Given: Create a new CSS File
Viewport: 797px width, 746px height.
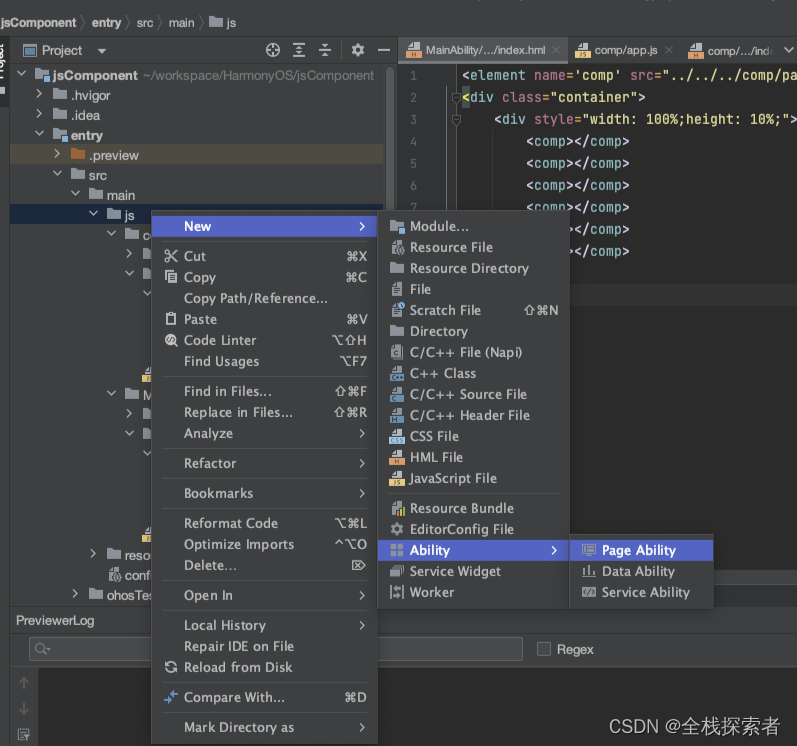Looking at the screenshot, I should 473,437.
